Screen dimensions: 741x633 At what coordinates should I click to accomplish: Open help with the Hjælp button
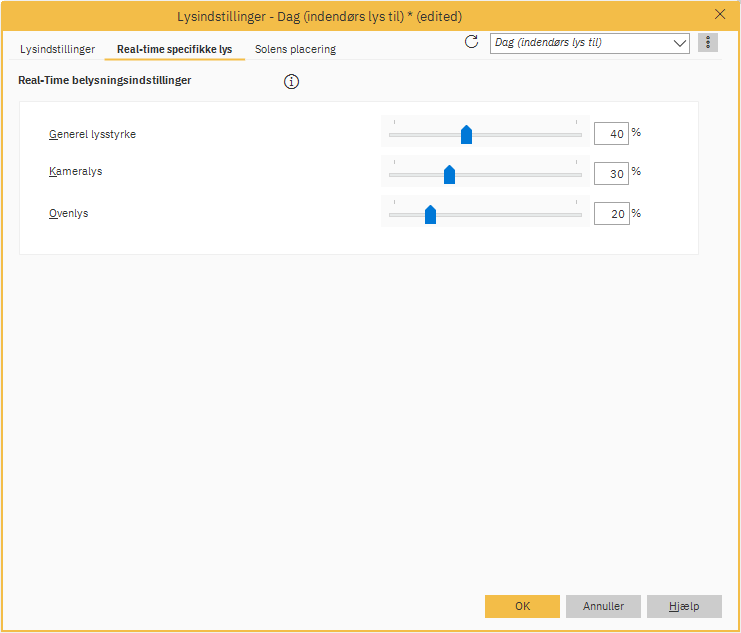(684, 606)
